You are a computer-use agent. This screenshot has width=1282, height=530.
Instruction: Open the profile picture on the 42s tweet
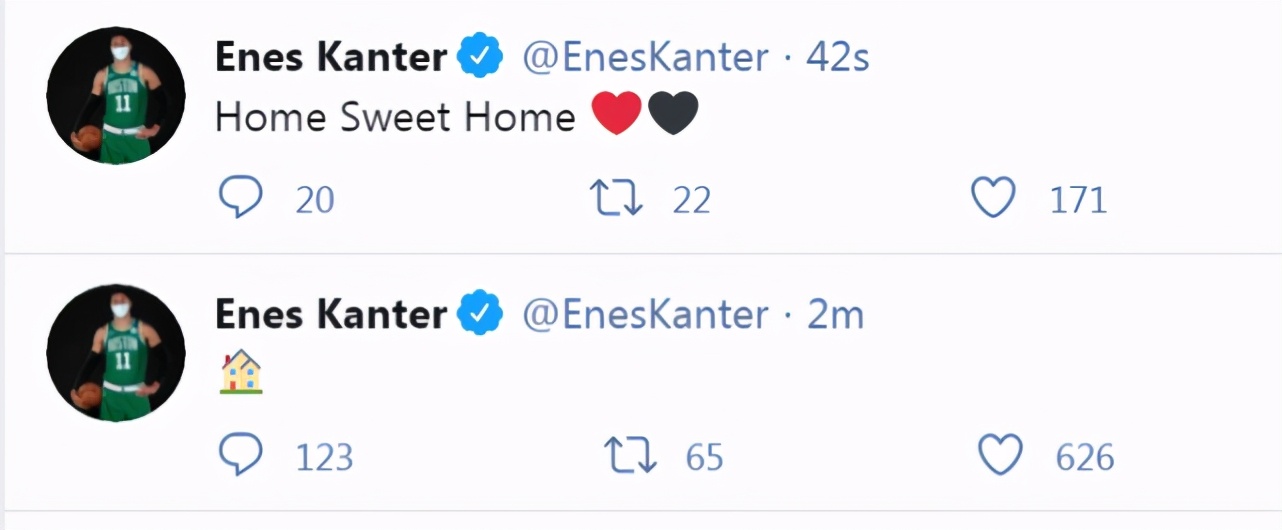coord(115,96)
